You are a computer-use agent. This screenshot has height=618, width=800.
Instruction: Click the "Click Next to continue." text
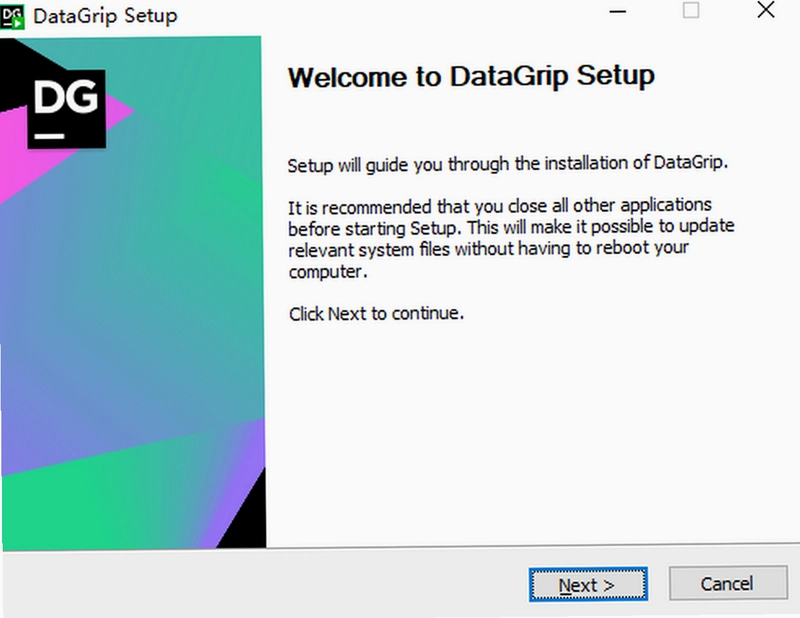[x=377, y=313]
